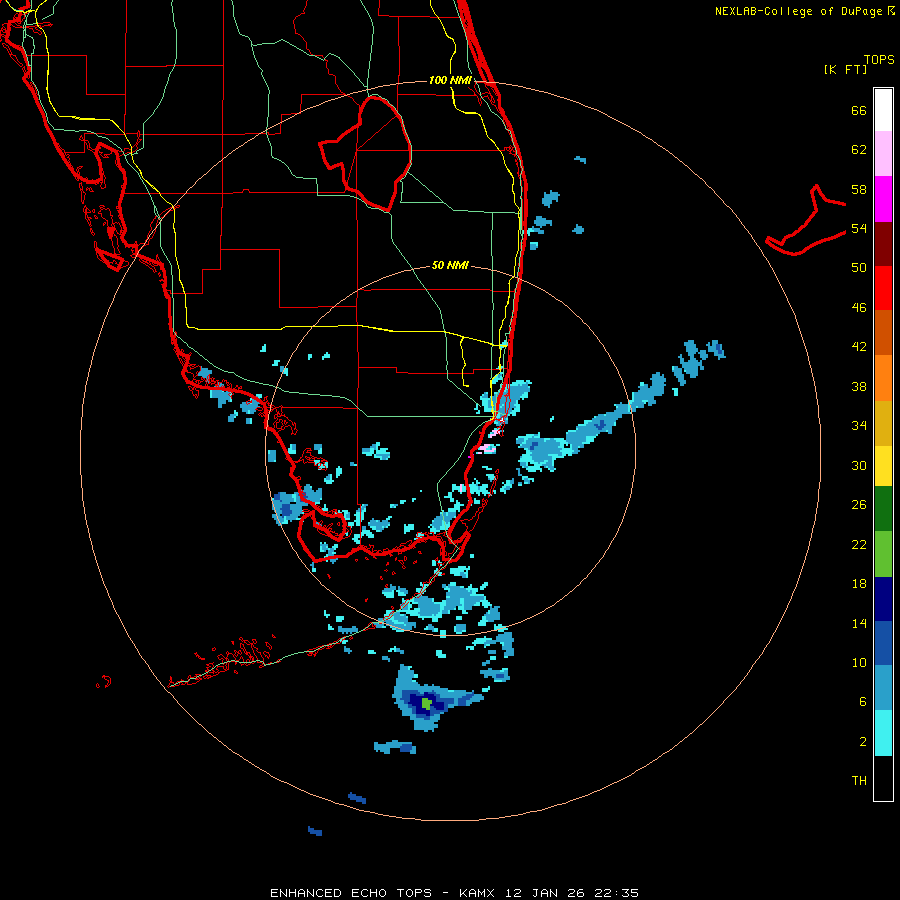
Task: Click the TOPS legend title
Action: [879, 60]
